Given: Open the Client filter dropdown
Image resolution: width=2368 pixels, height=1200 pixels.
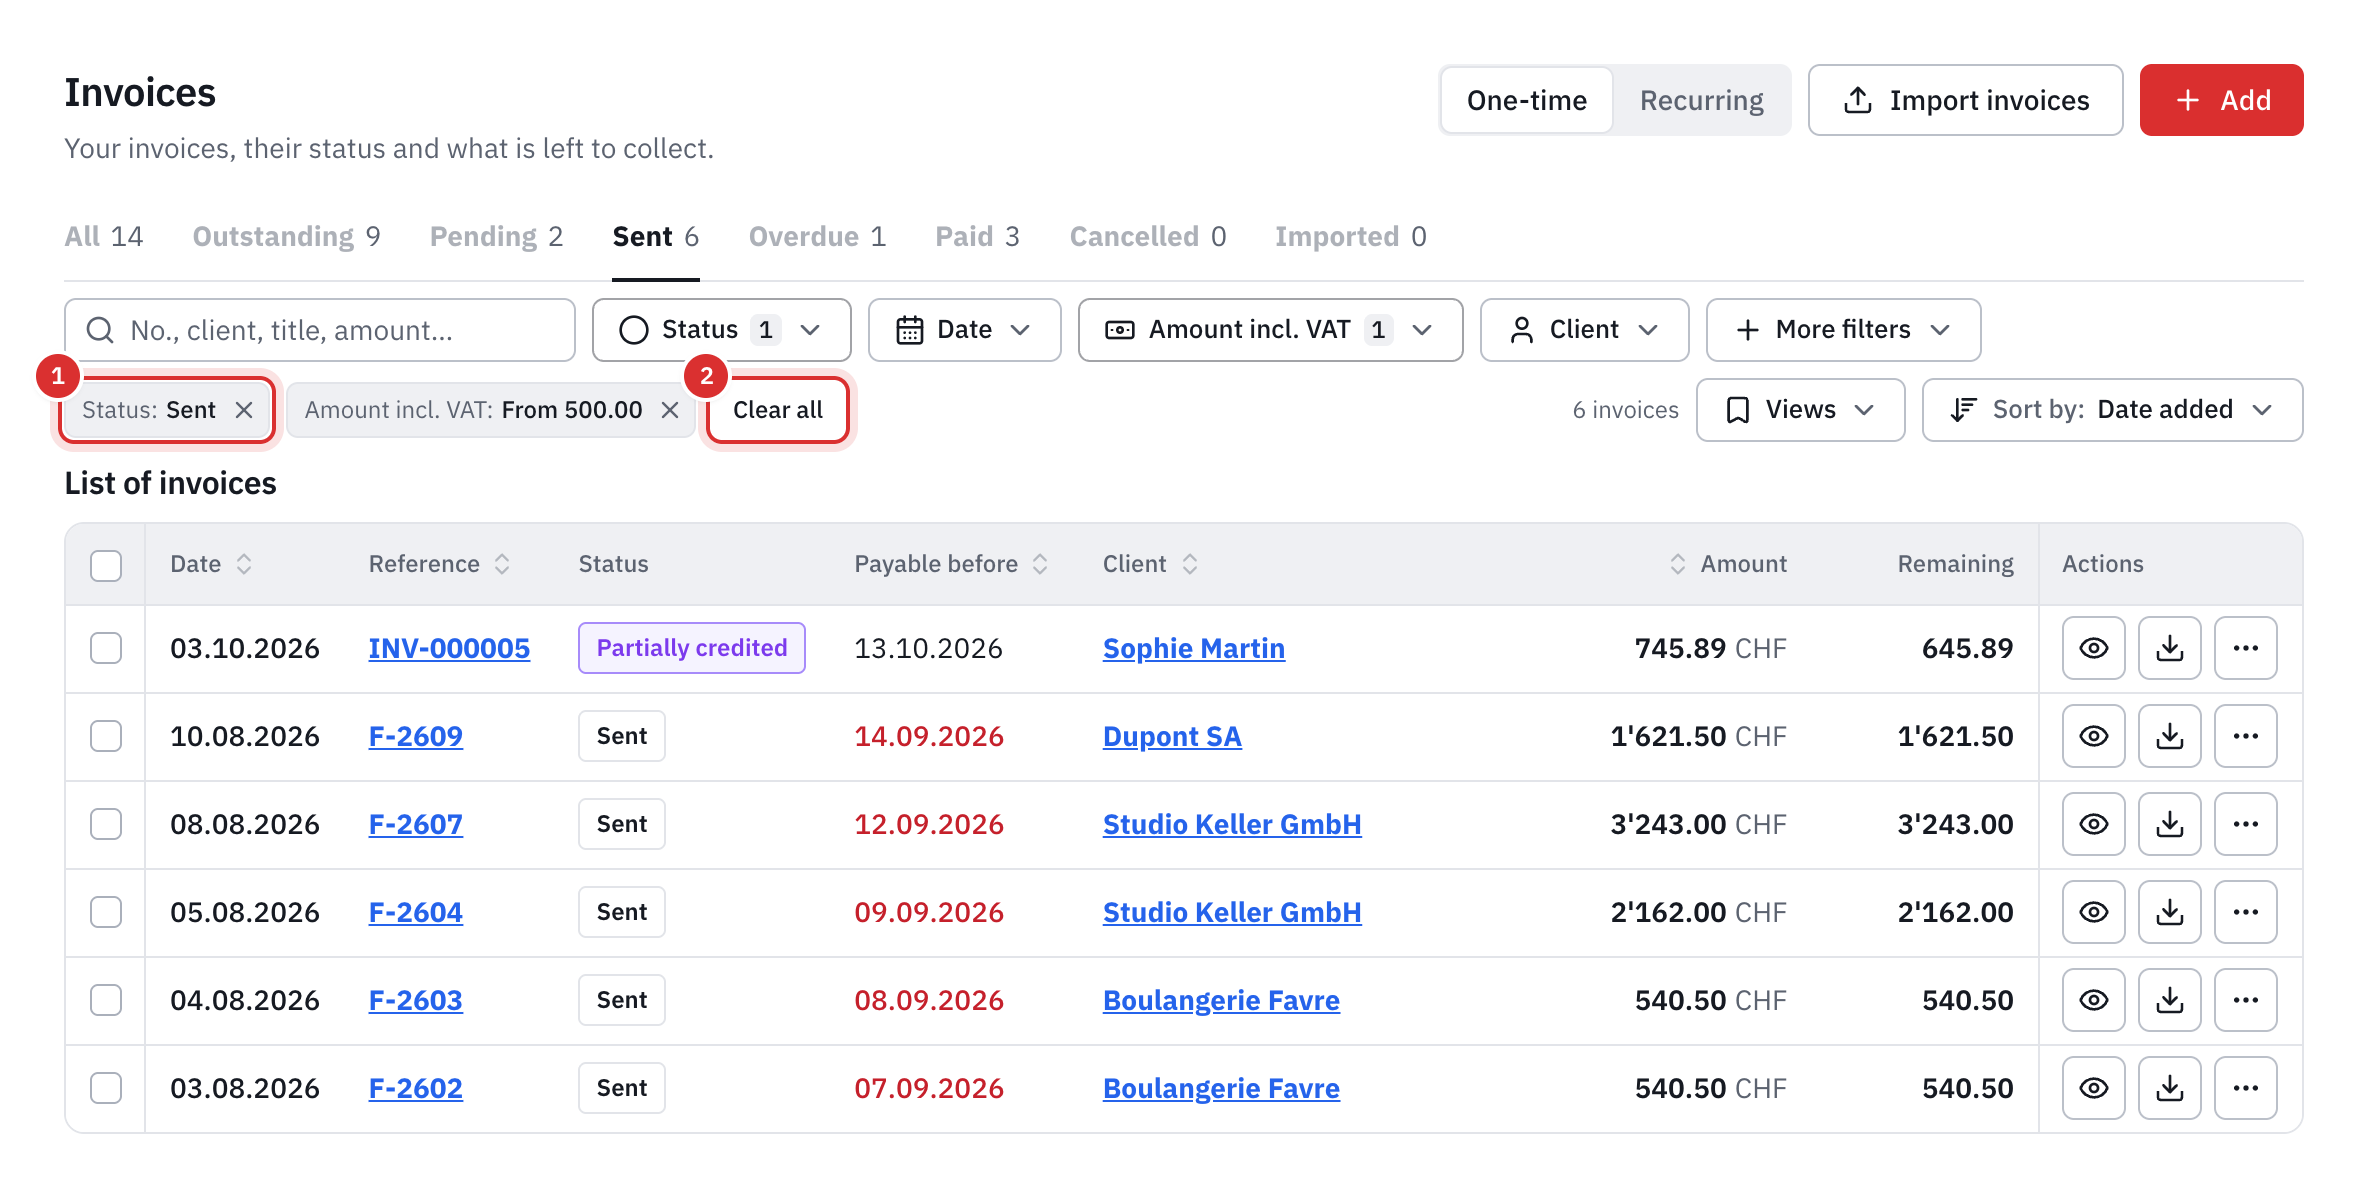Looking at the screenshot, I should 1584,330.
